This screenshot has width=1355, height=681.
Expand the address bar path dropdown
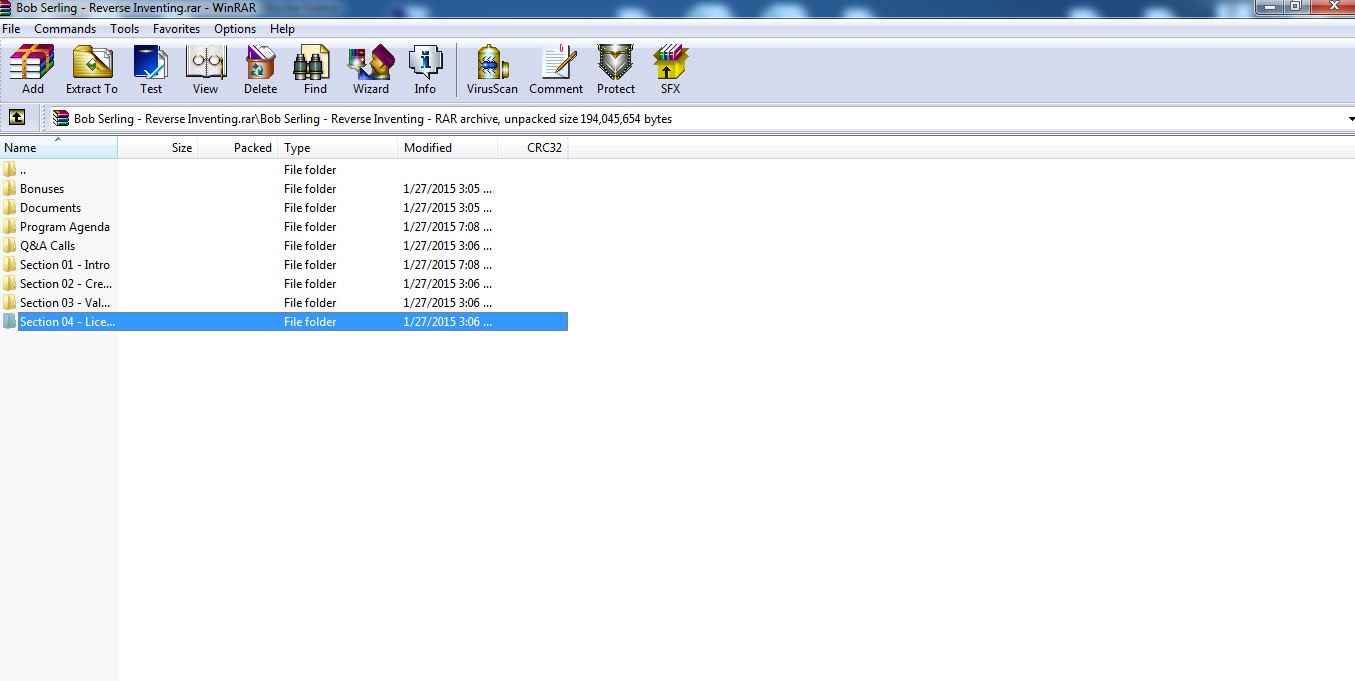coord(1349,119)
